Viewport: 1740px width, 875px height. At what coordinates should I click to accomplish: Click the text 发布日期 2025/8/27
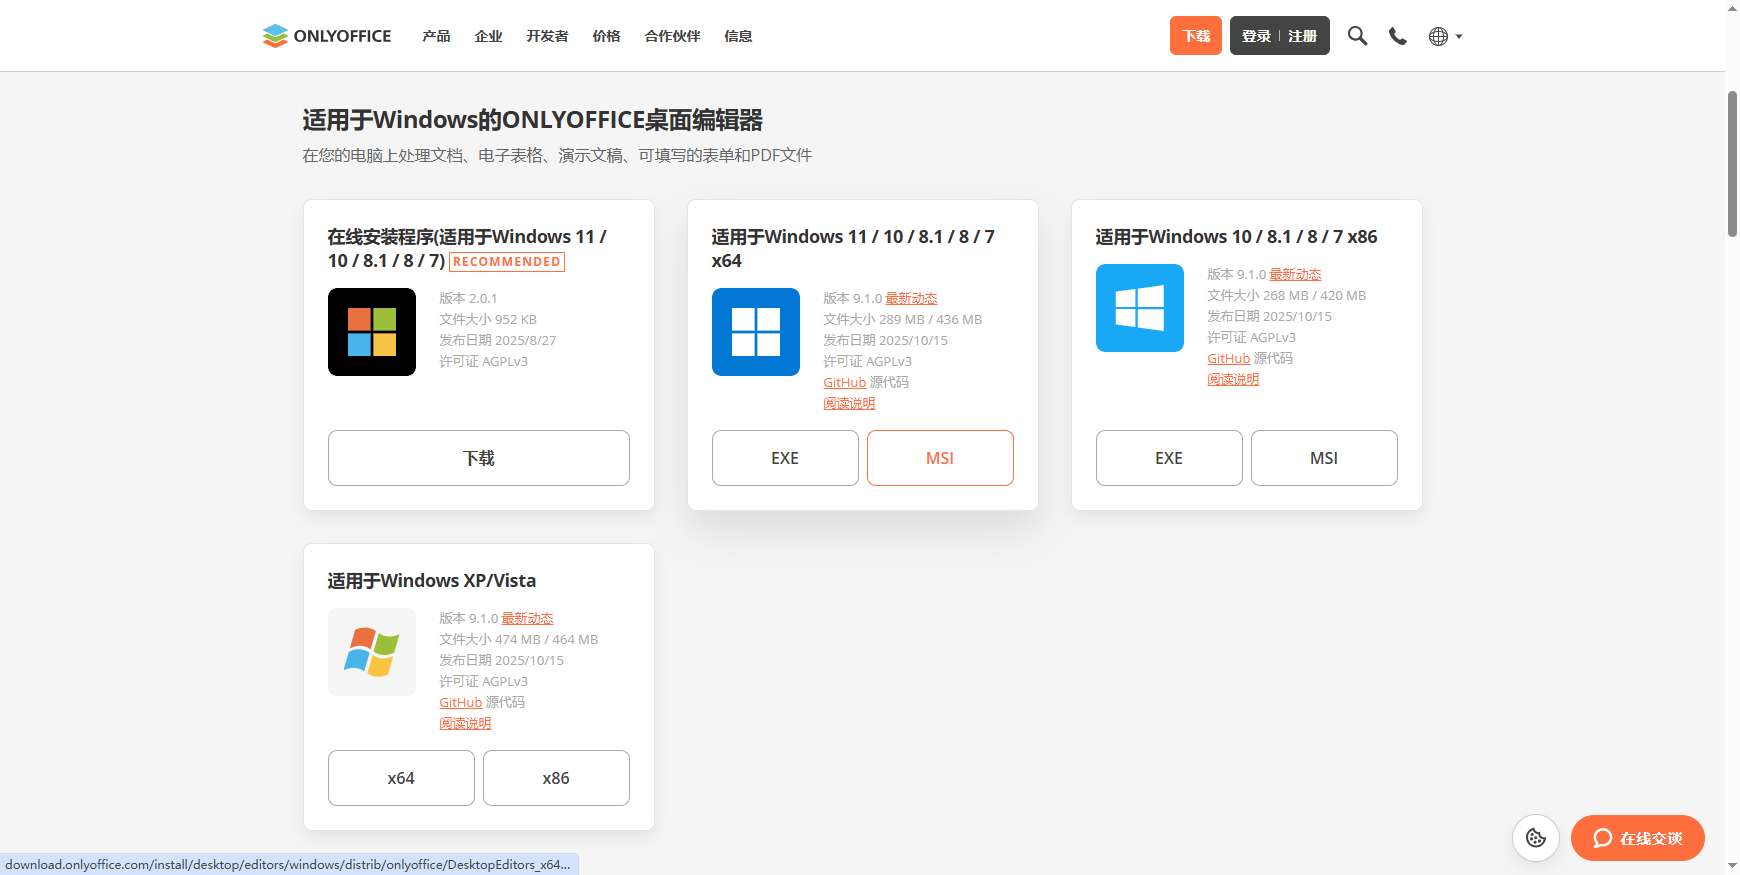[498, 340]
